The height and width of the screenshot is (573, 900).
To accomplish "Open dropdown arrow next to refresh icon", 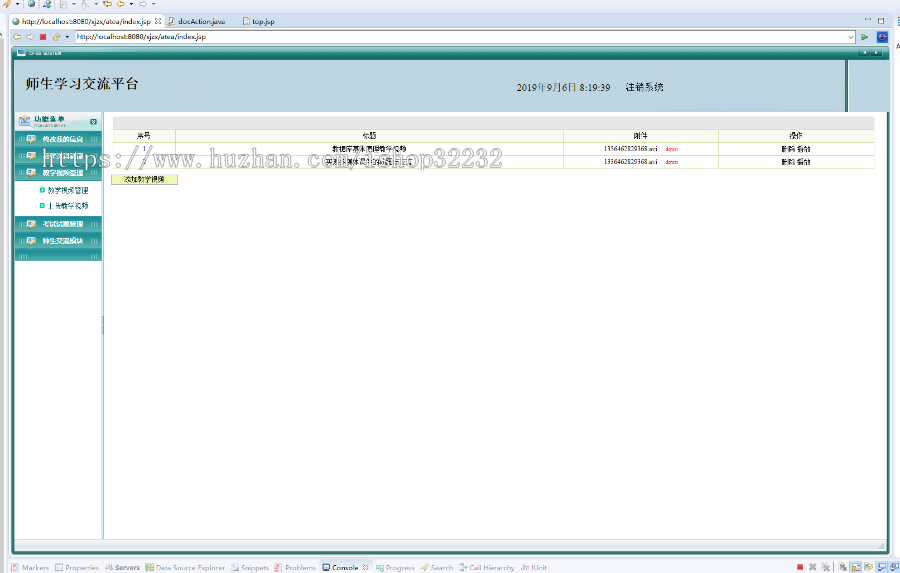I will click(67, 37).
